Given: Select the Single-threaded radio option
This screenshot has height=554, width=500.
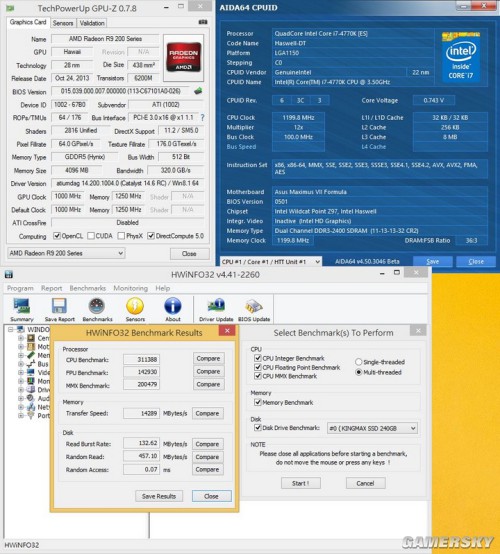Looking at the screenshot, I should coord(358,362).
